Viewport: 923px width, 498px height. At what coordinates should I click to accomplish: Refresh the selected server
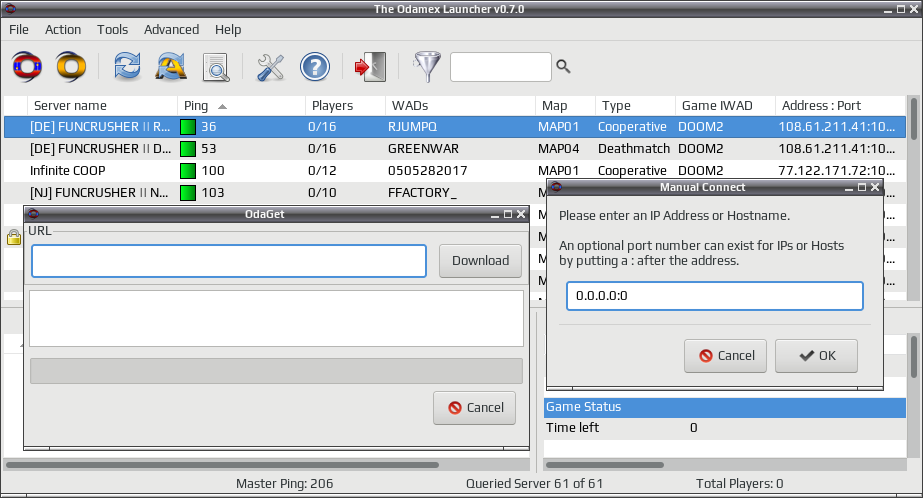coord(127,67)
